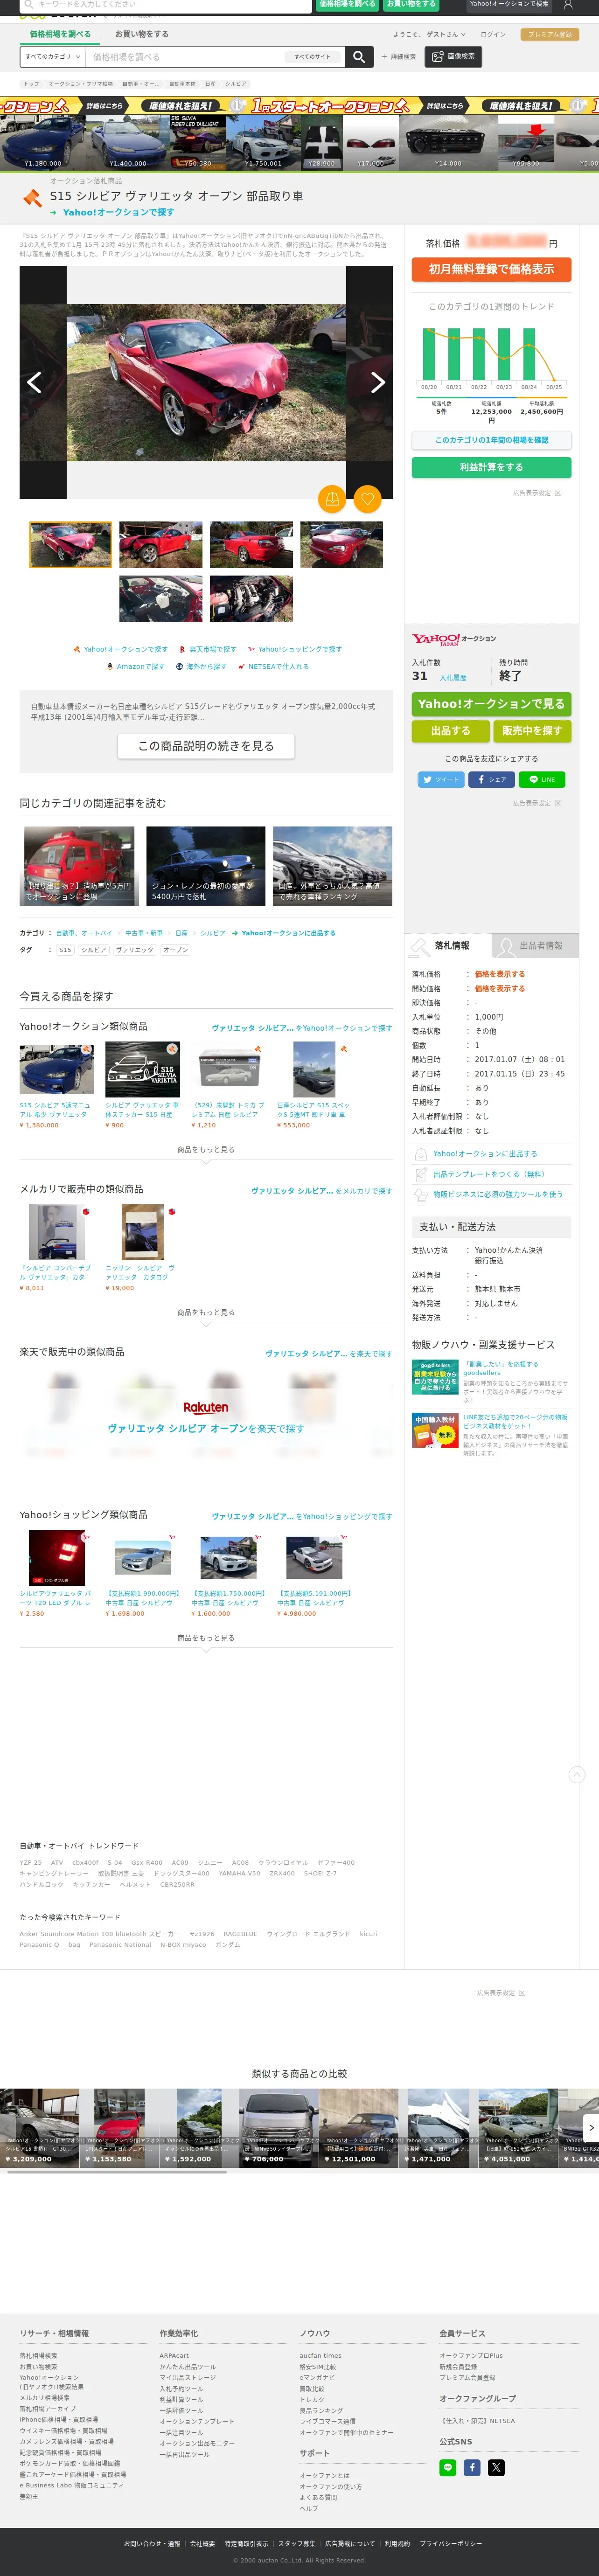Image resolution: width=599 pixels, height=2576 pixels.
Task: Expand 商品をもっと見る under メルカリ similar items
Action: click(206, 1312)
